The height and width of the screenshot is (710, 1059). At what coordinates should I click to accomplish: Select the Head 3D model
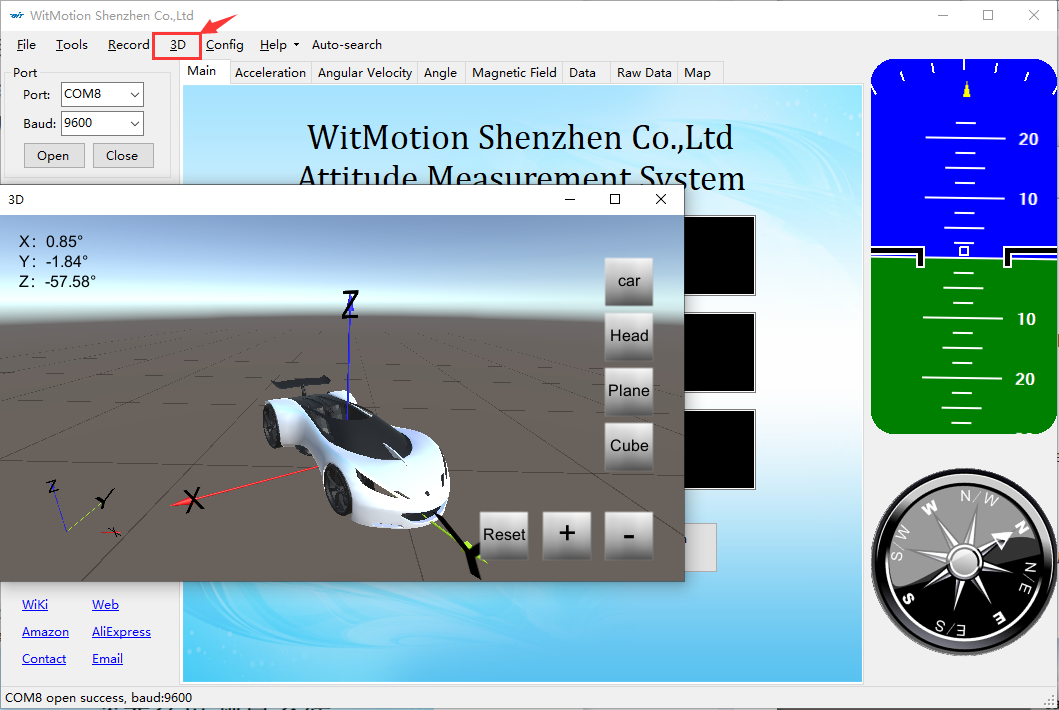pyautogui.click(x=629, y=336)
